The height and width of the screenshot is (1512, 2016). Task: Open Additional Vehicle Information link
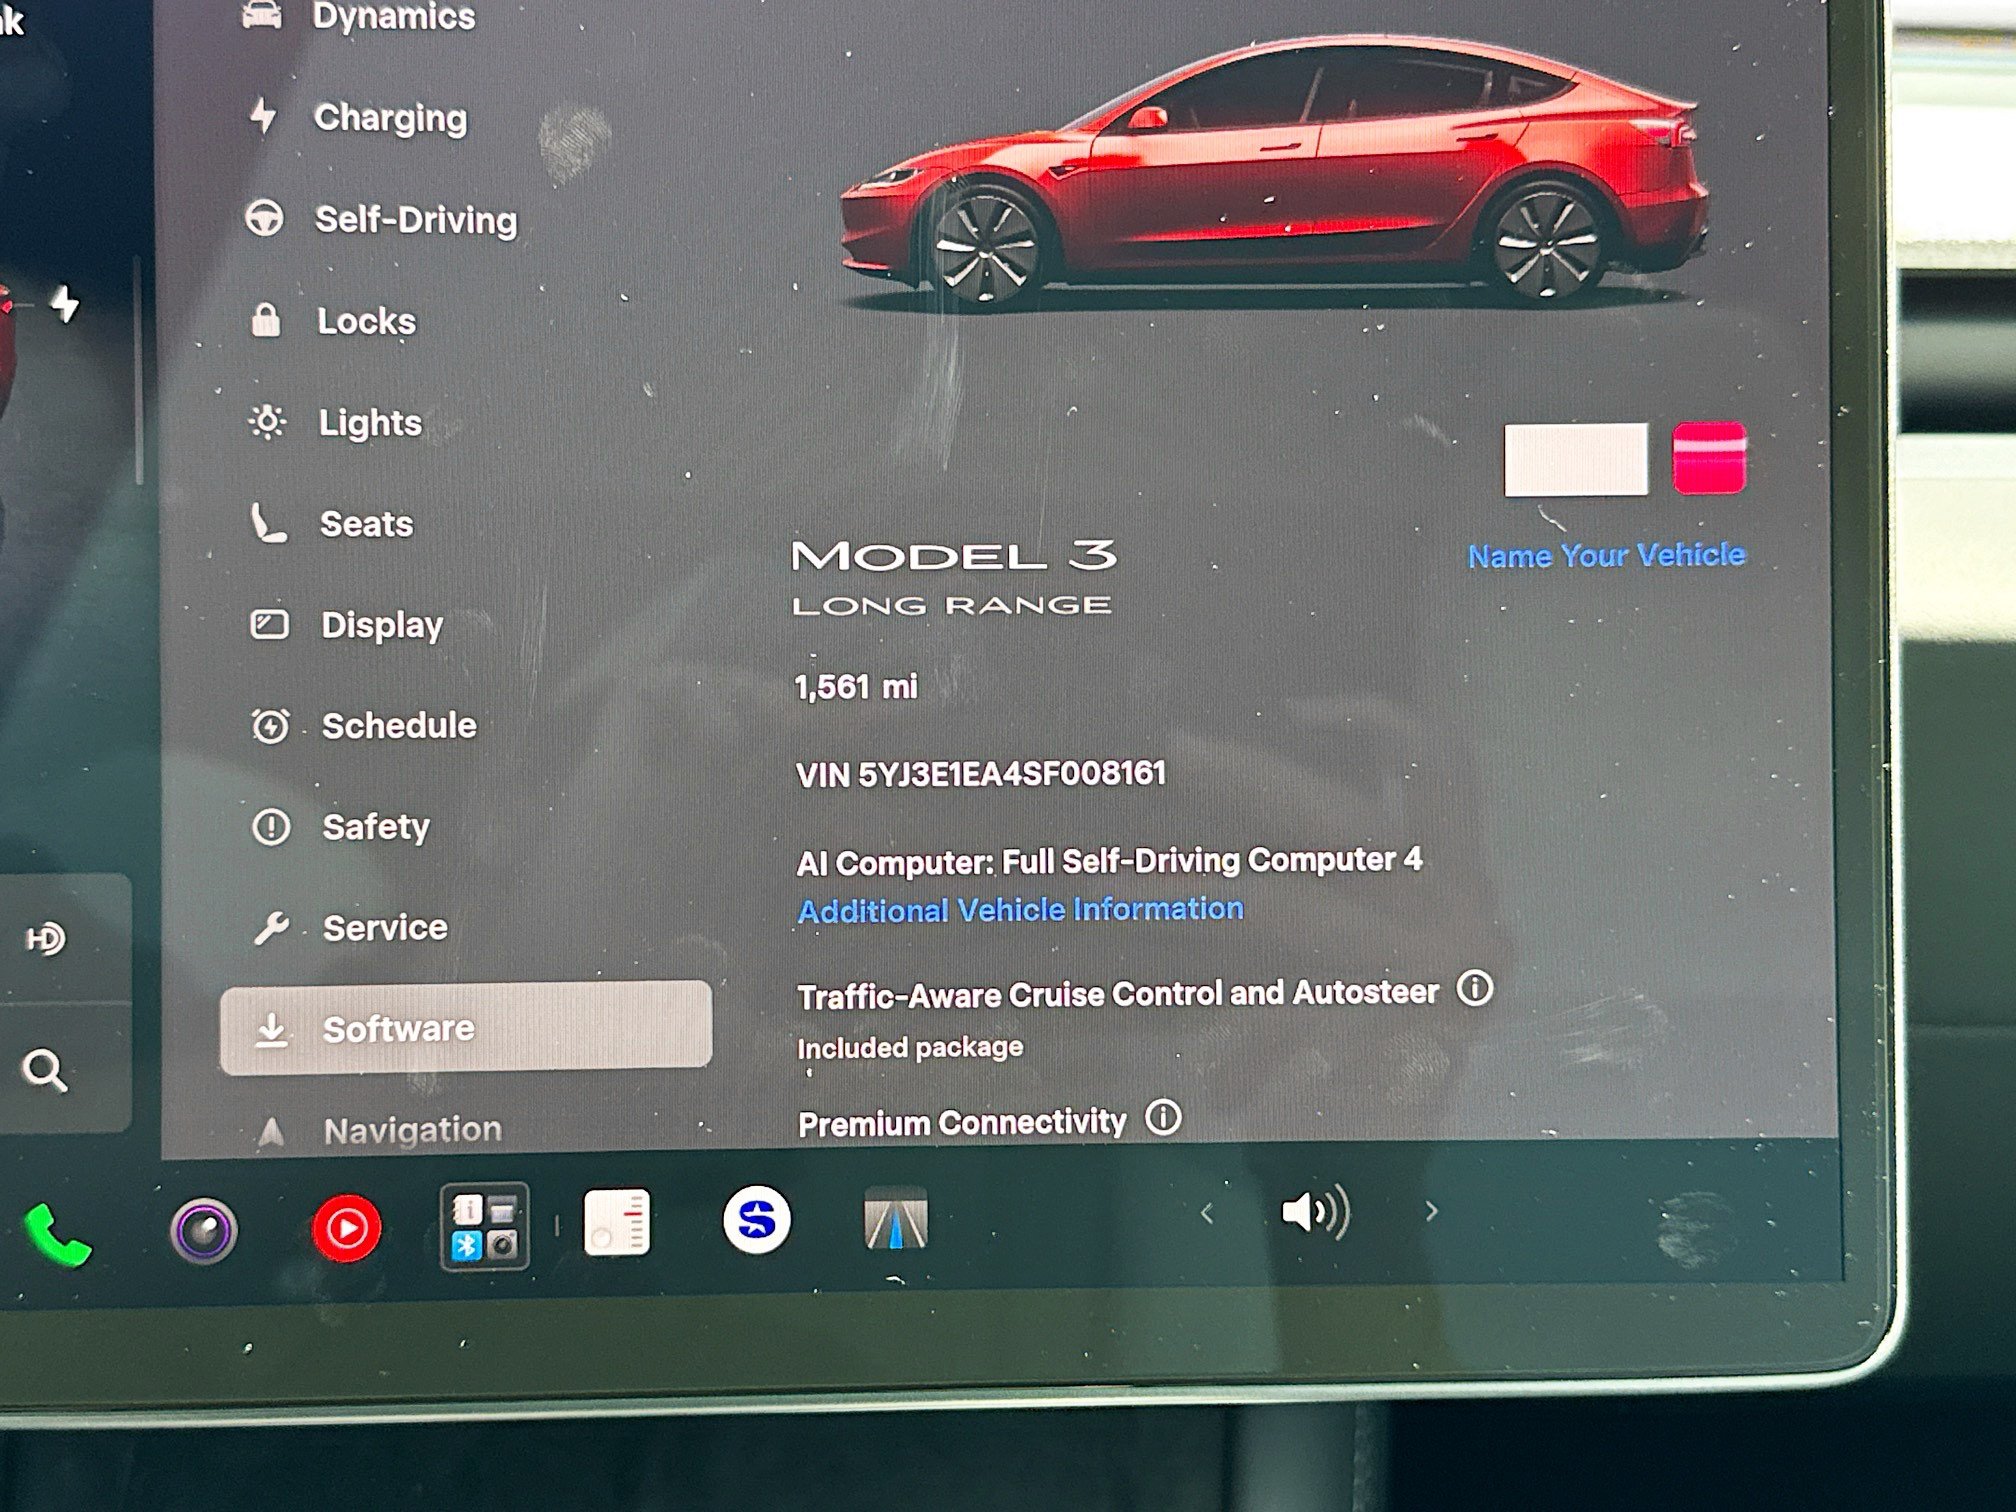pyautogui.click(x=1020, y=910)
